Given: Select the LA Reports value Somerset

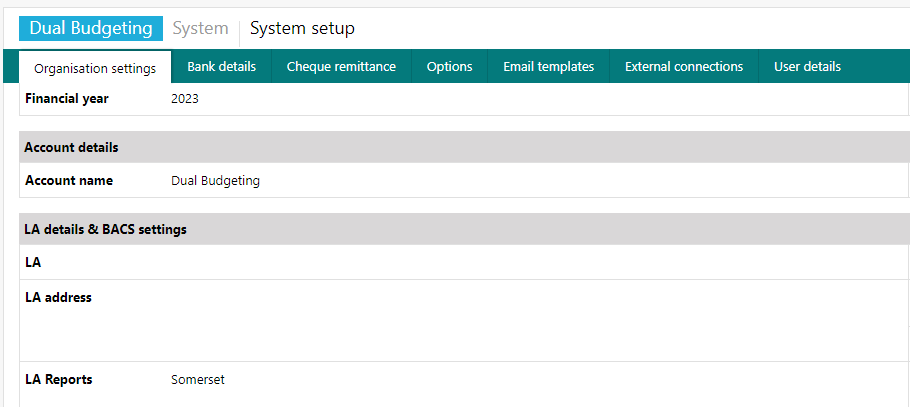Looking at the screenshot, I should pos(198,380).
